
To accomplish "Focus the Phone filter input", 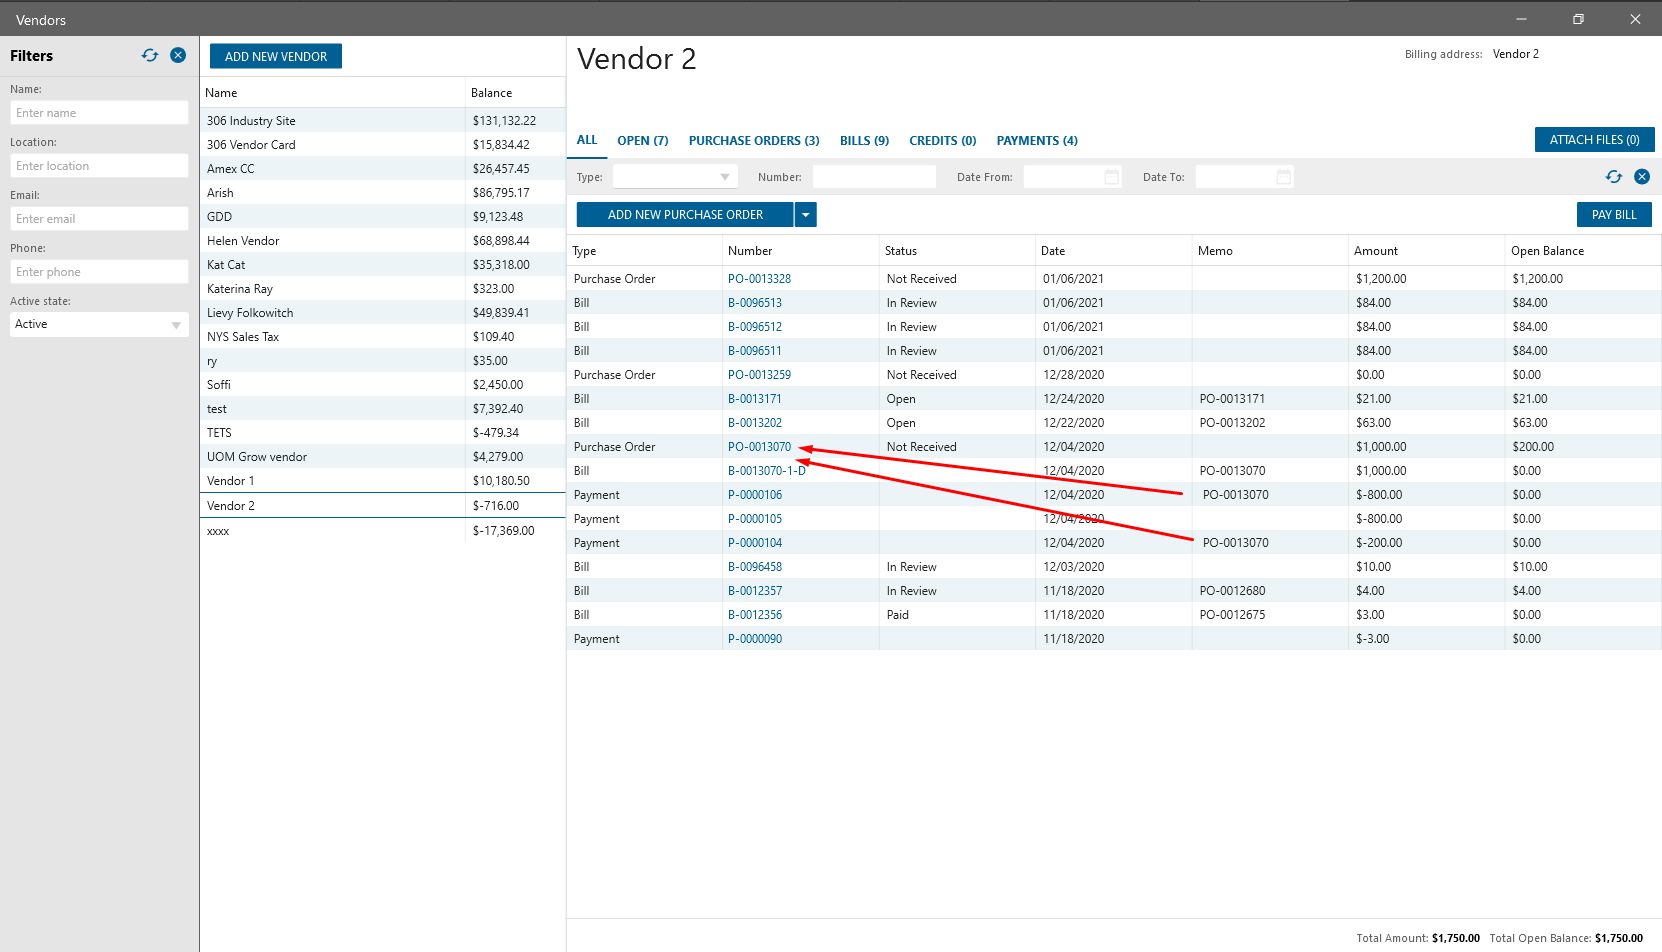I will coord(99,272).
